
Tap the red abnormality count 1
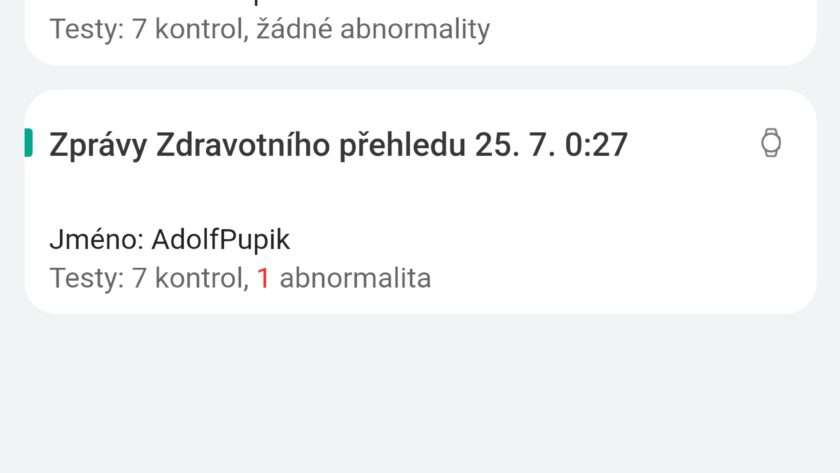tap(263, 278)
